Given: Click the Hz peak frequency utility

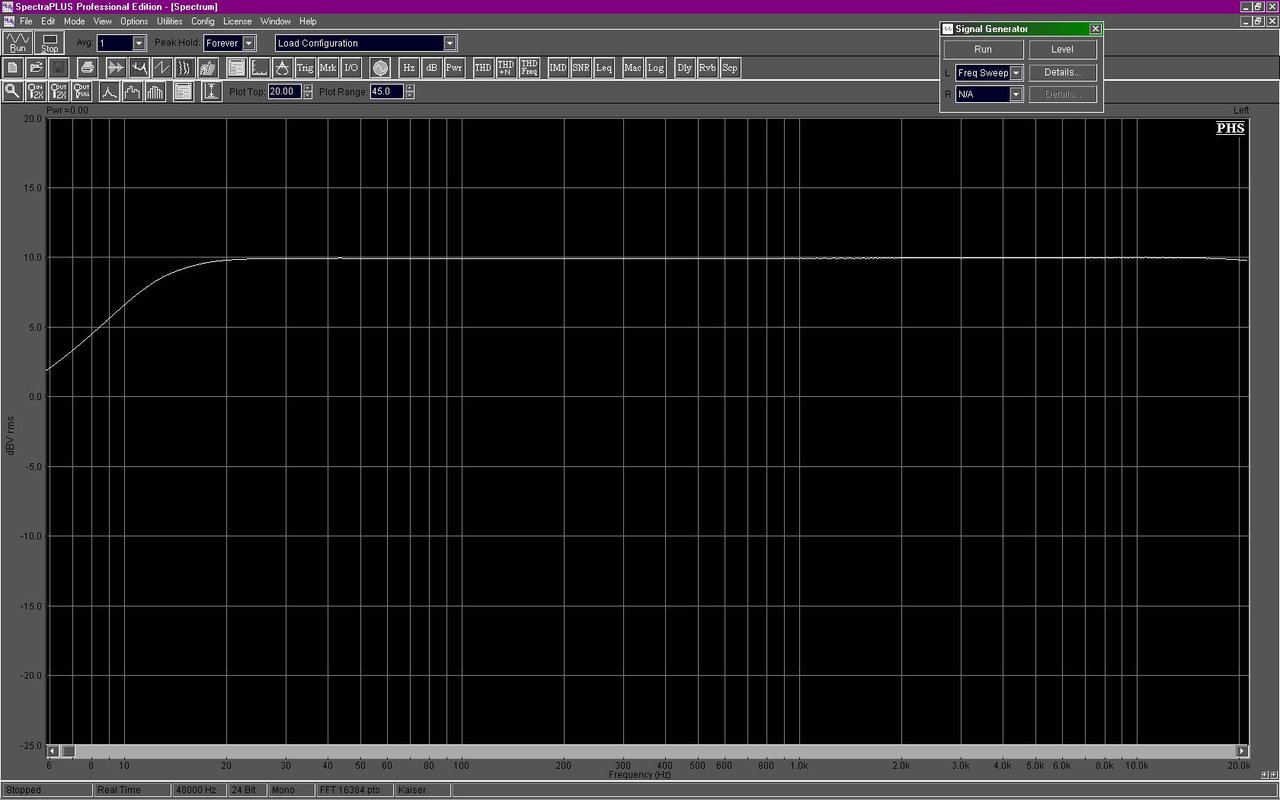Looking at the screenshot, I should pyautogui.click(x=409, y=68).
